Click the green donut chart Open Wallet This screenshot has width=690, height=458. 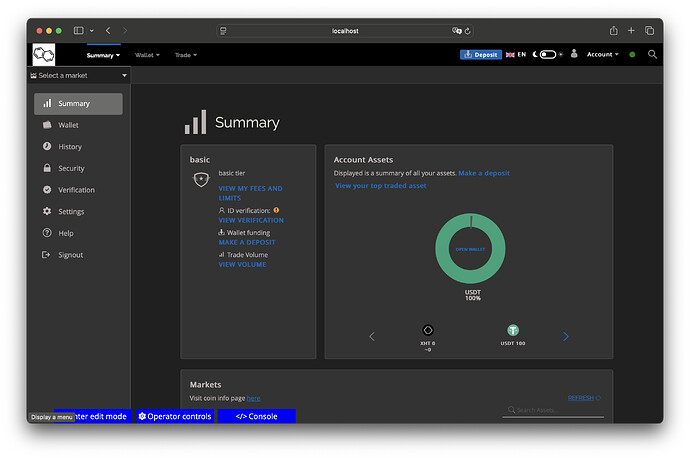tap(470, 249)
